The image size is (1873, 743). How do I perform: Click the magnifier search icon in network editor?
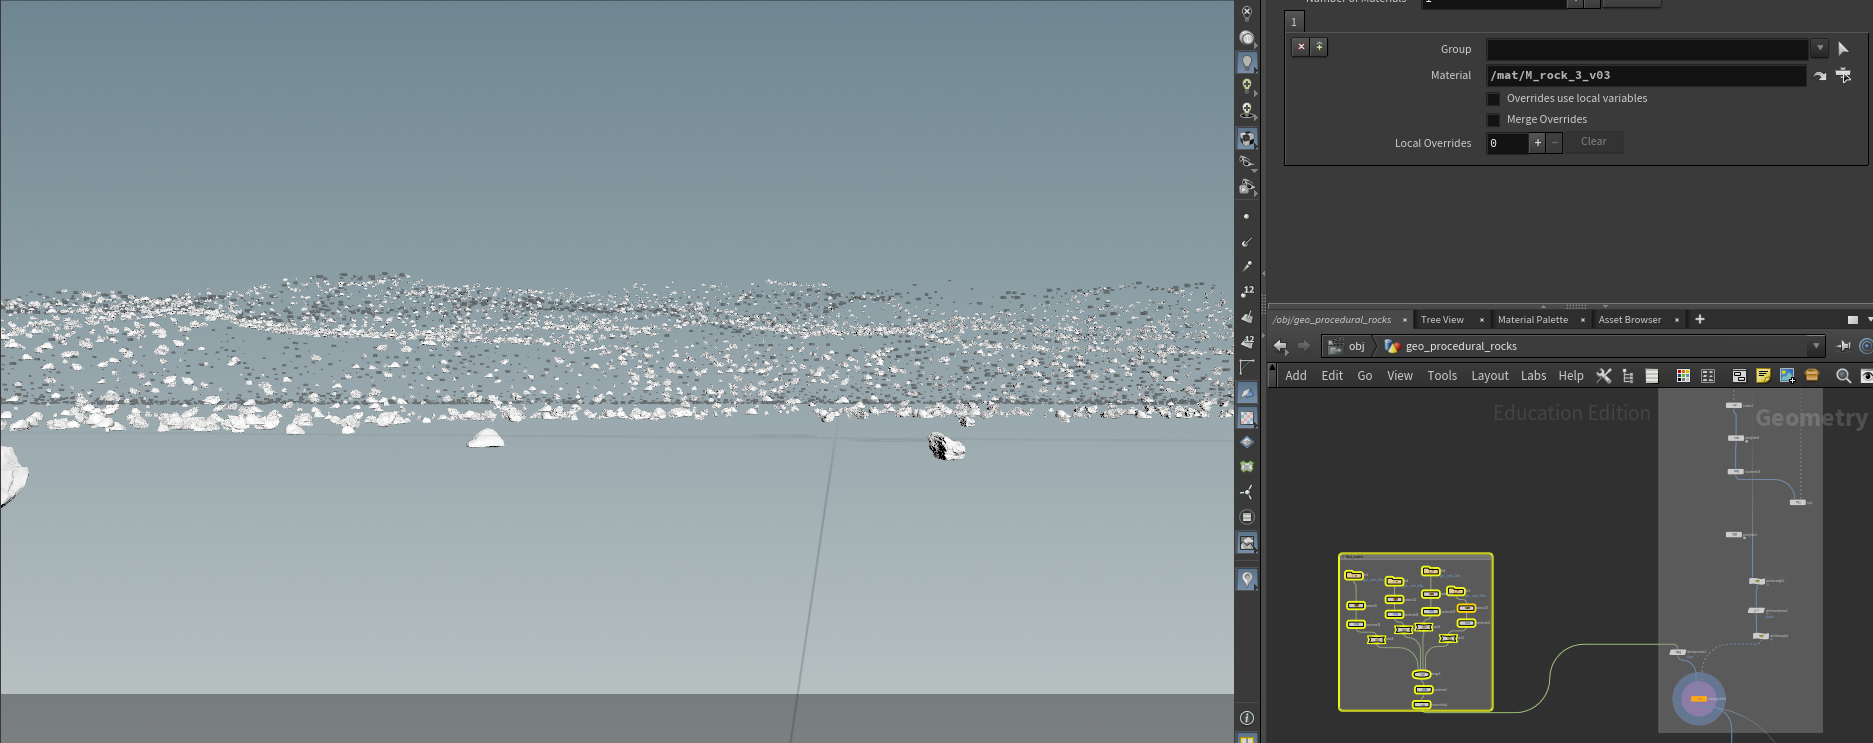tap(1843, 376)
